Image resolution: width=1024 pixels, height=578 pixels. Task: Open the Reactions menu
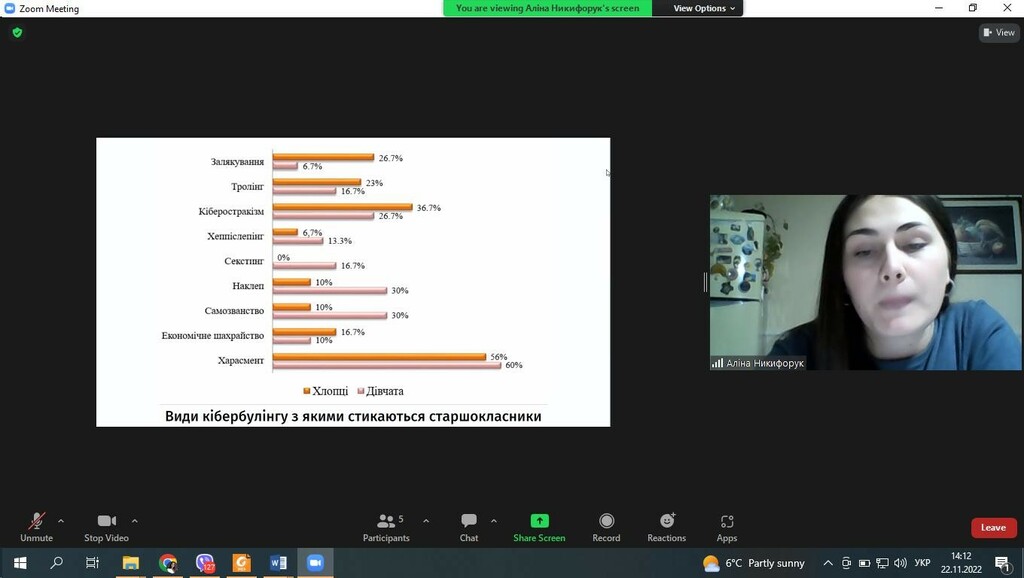(x=666, y=526)
